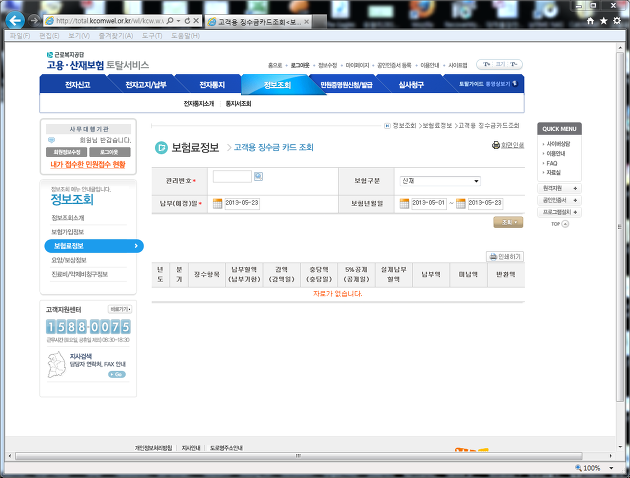
Task: Select 요양/보상정보 in the left menu
Action: [69, 260]
